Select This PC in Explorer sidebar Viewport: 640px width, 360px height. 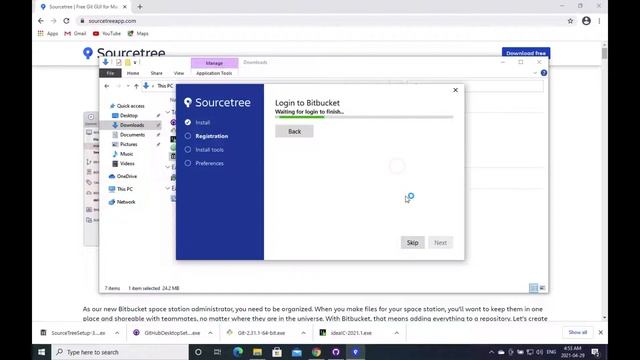(124, 189)
